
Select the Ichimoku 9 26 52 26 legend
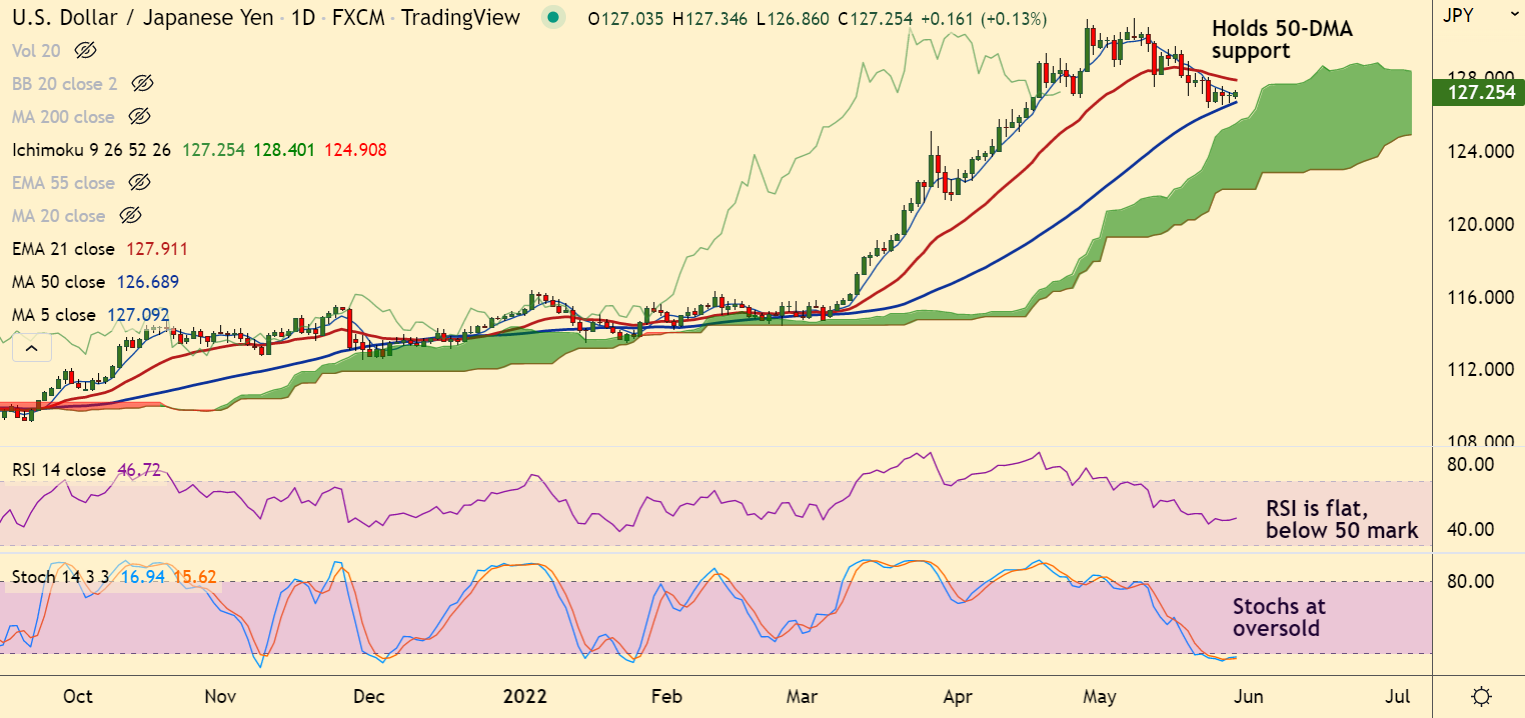pyautogui.click(x=92, y=150)
